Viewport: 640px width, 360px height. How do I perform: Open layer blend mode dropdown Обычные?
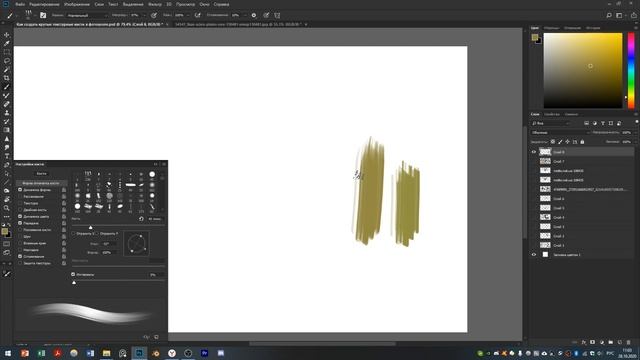(x=561, y=132)
